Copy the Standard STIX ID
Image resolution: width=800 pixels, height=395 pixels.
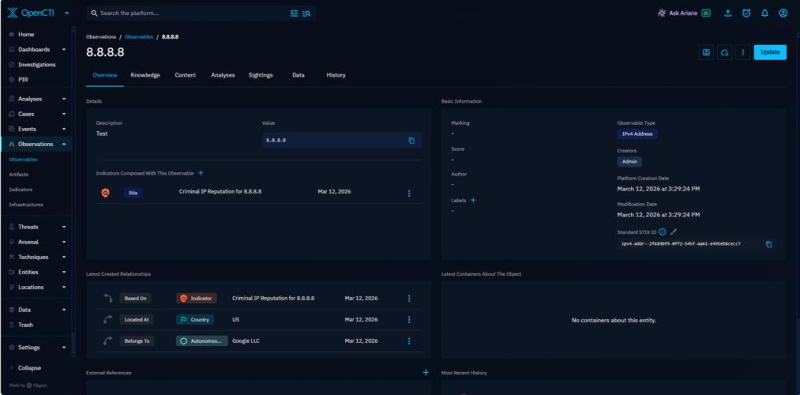(769, 244)
